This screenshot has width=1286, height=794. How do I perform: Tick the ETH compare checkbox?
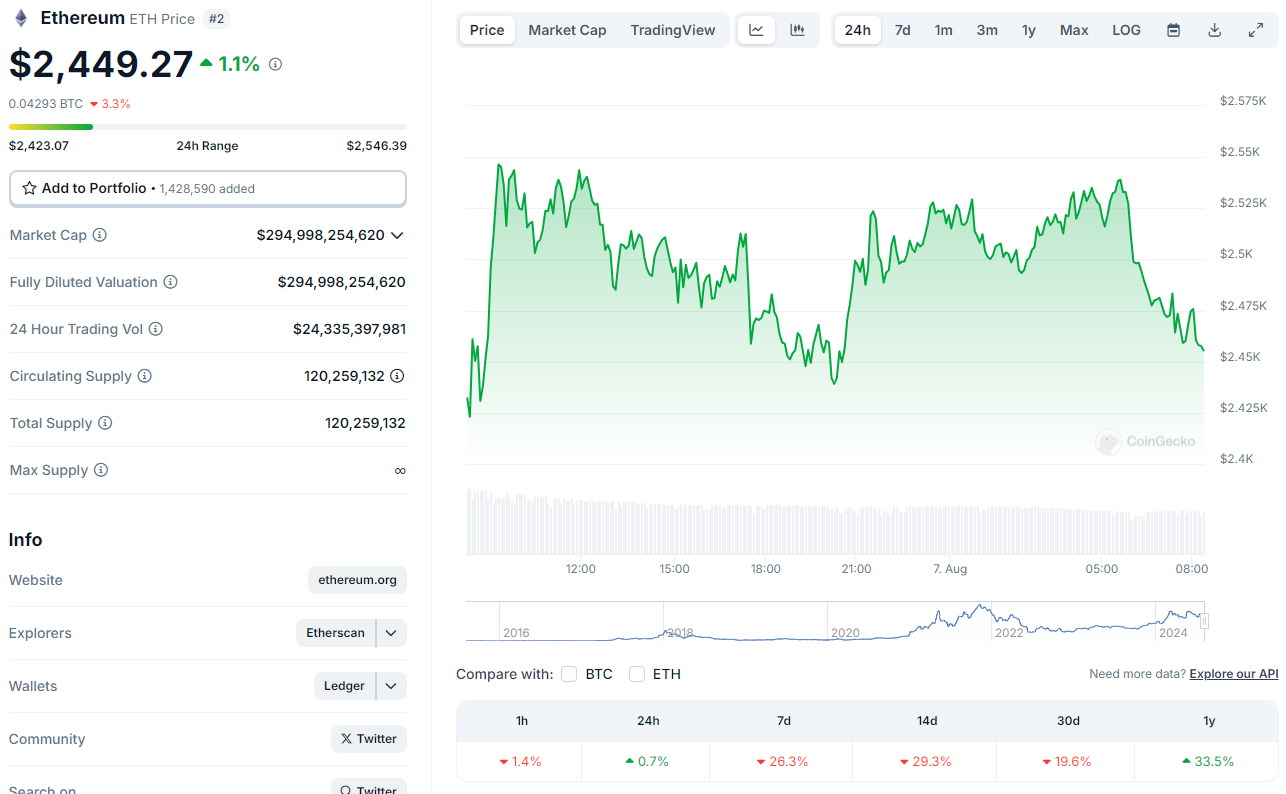tap(637, 674)
